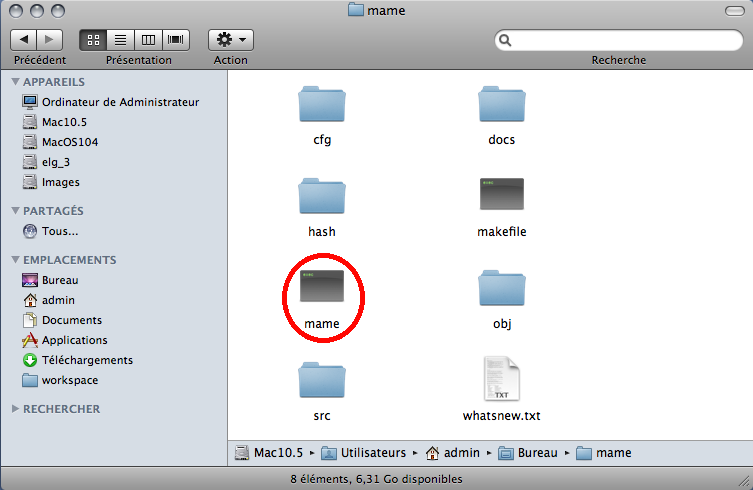Click admin in the path bar
The height and width of the screenshot is (490, 753).
453,453
